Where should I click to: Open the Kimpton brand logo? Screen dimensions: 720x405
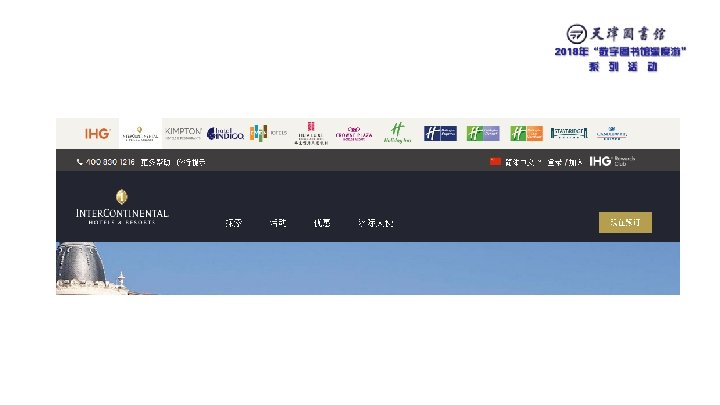tap(183, 133)
